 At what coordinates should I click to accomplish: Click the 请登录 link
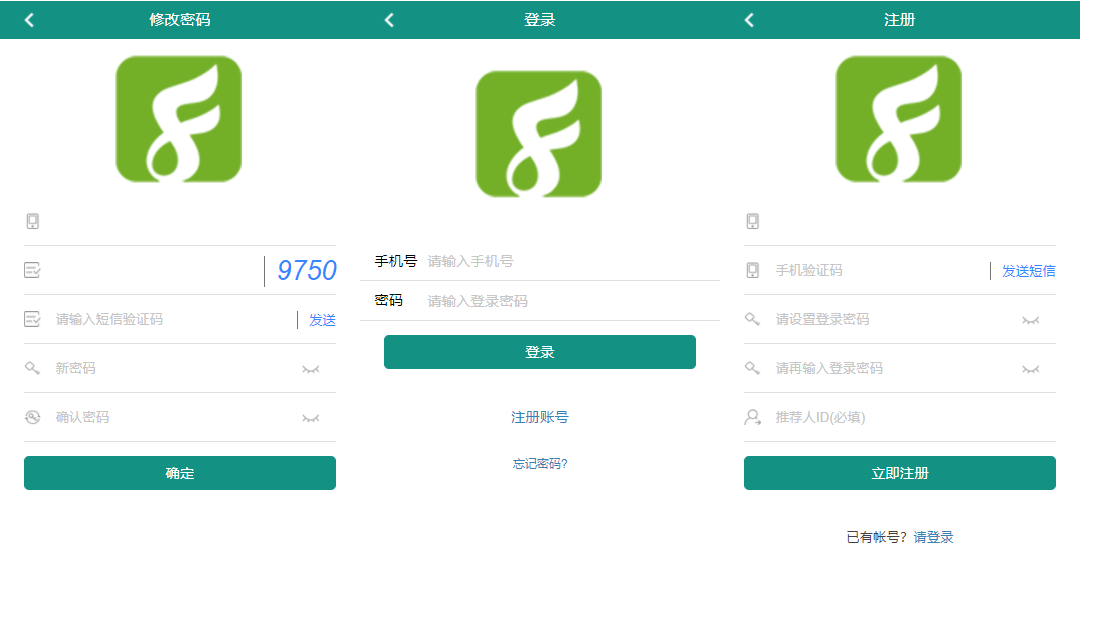coord(933,537)
